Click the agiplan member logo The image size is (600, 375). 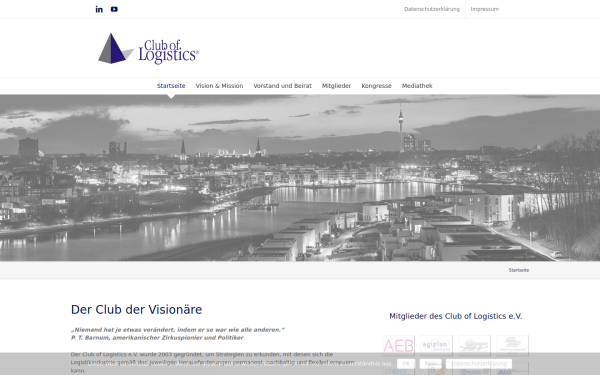(437, 346)
